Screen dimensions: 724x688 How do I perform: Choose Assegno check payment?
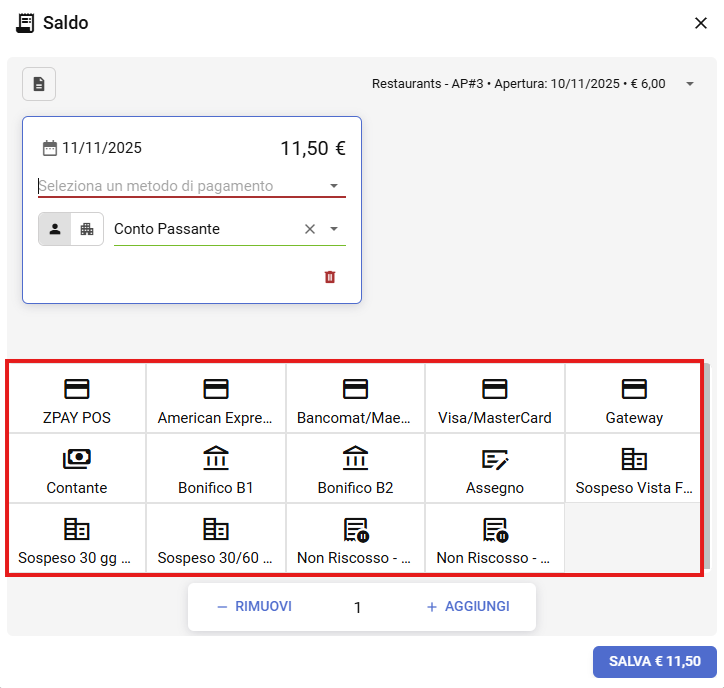(x=494, y=469)
